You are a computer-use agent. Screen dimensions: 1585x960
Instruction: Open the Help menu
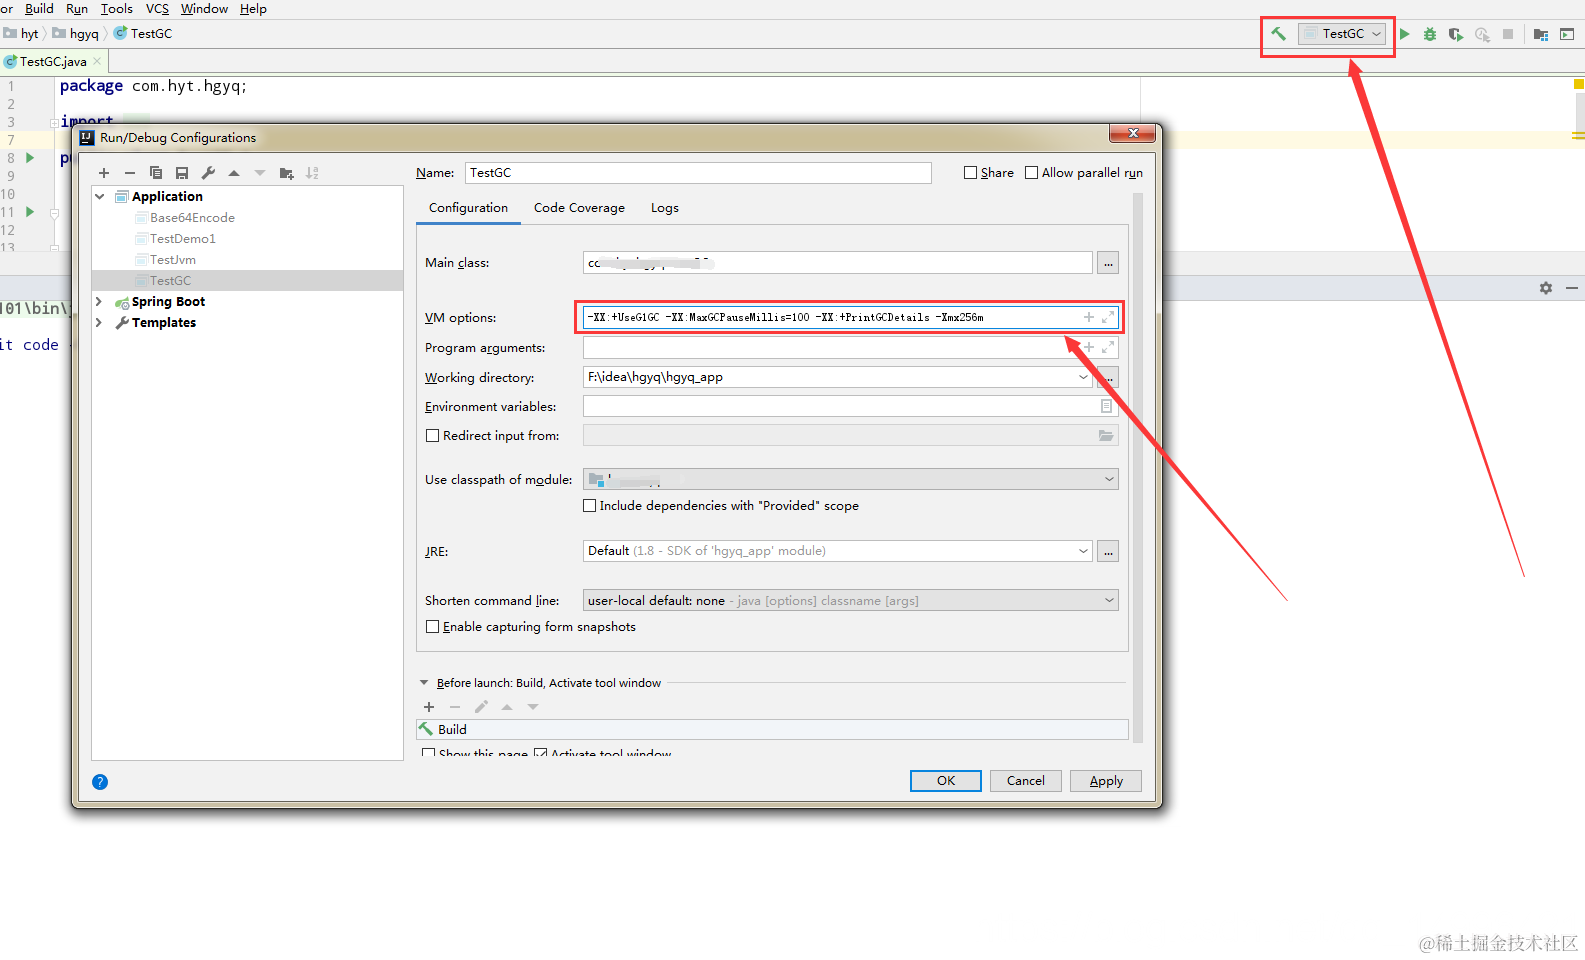coord(253,9)
